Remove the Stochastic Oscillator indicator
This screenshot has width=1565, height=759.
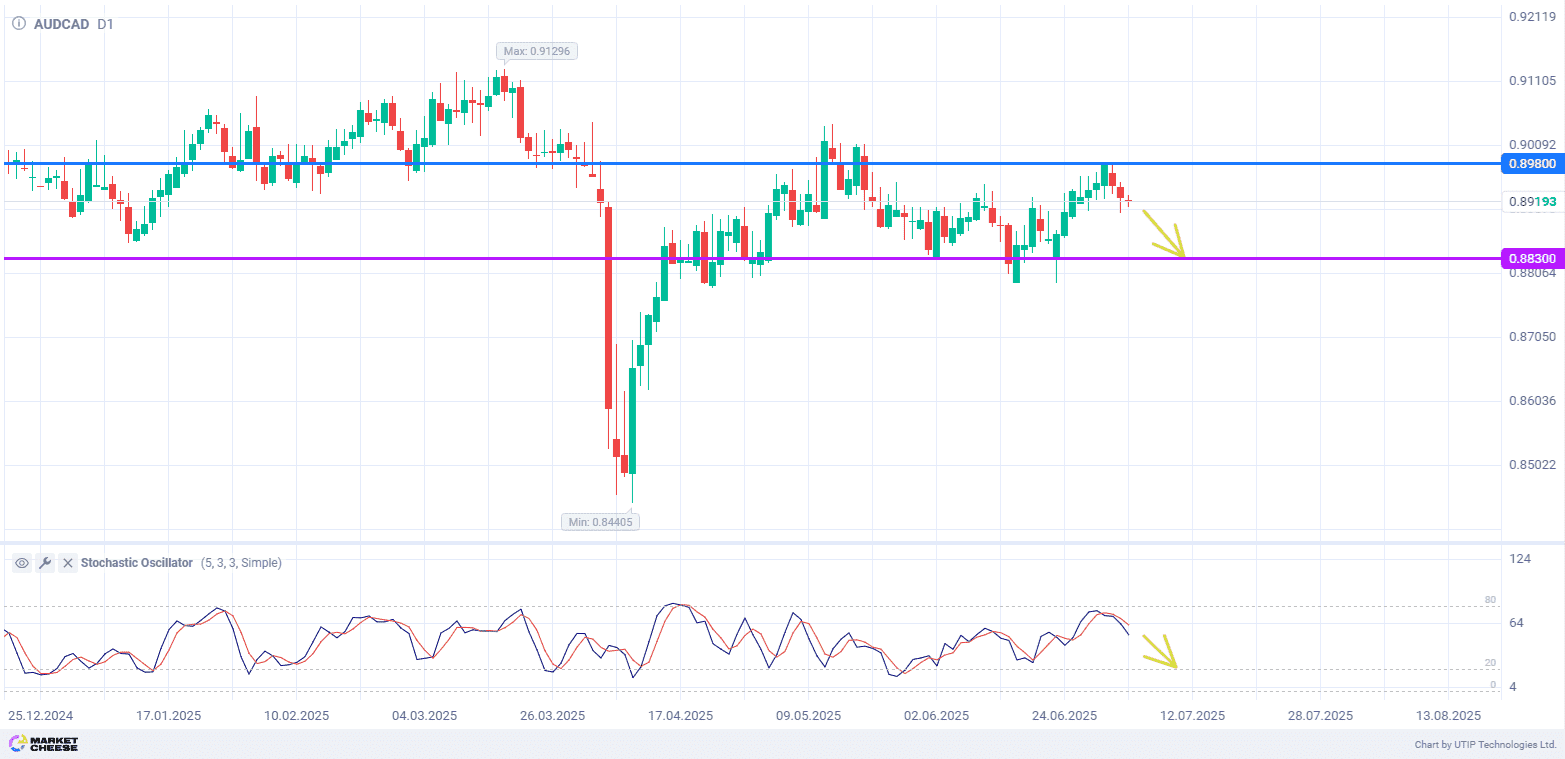click(x=68, y=563)
